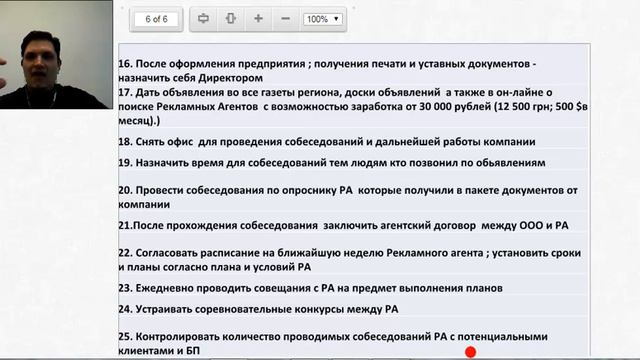Image resolution: width=640 pixels, height=360 pixels.
Task: Click the line "клиентами и БП"
Action: point(159,351)
